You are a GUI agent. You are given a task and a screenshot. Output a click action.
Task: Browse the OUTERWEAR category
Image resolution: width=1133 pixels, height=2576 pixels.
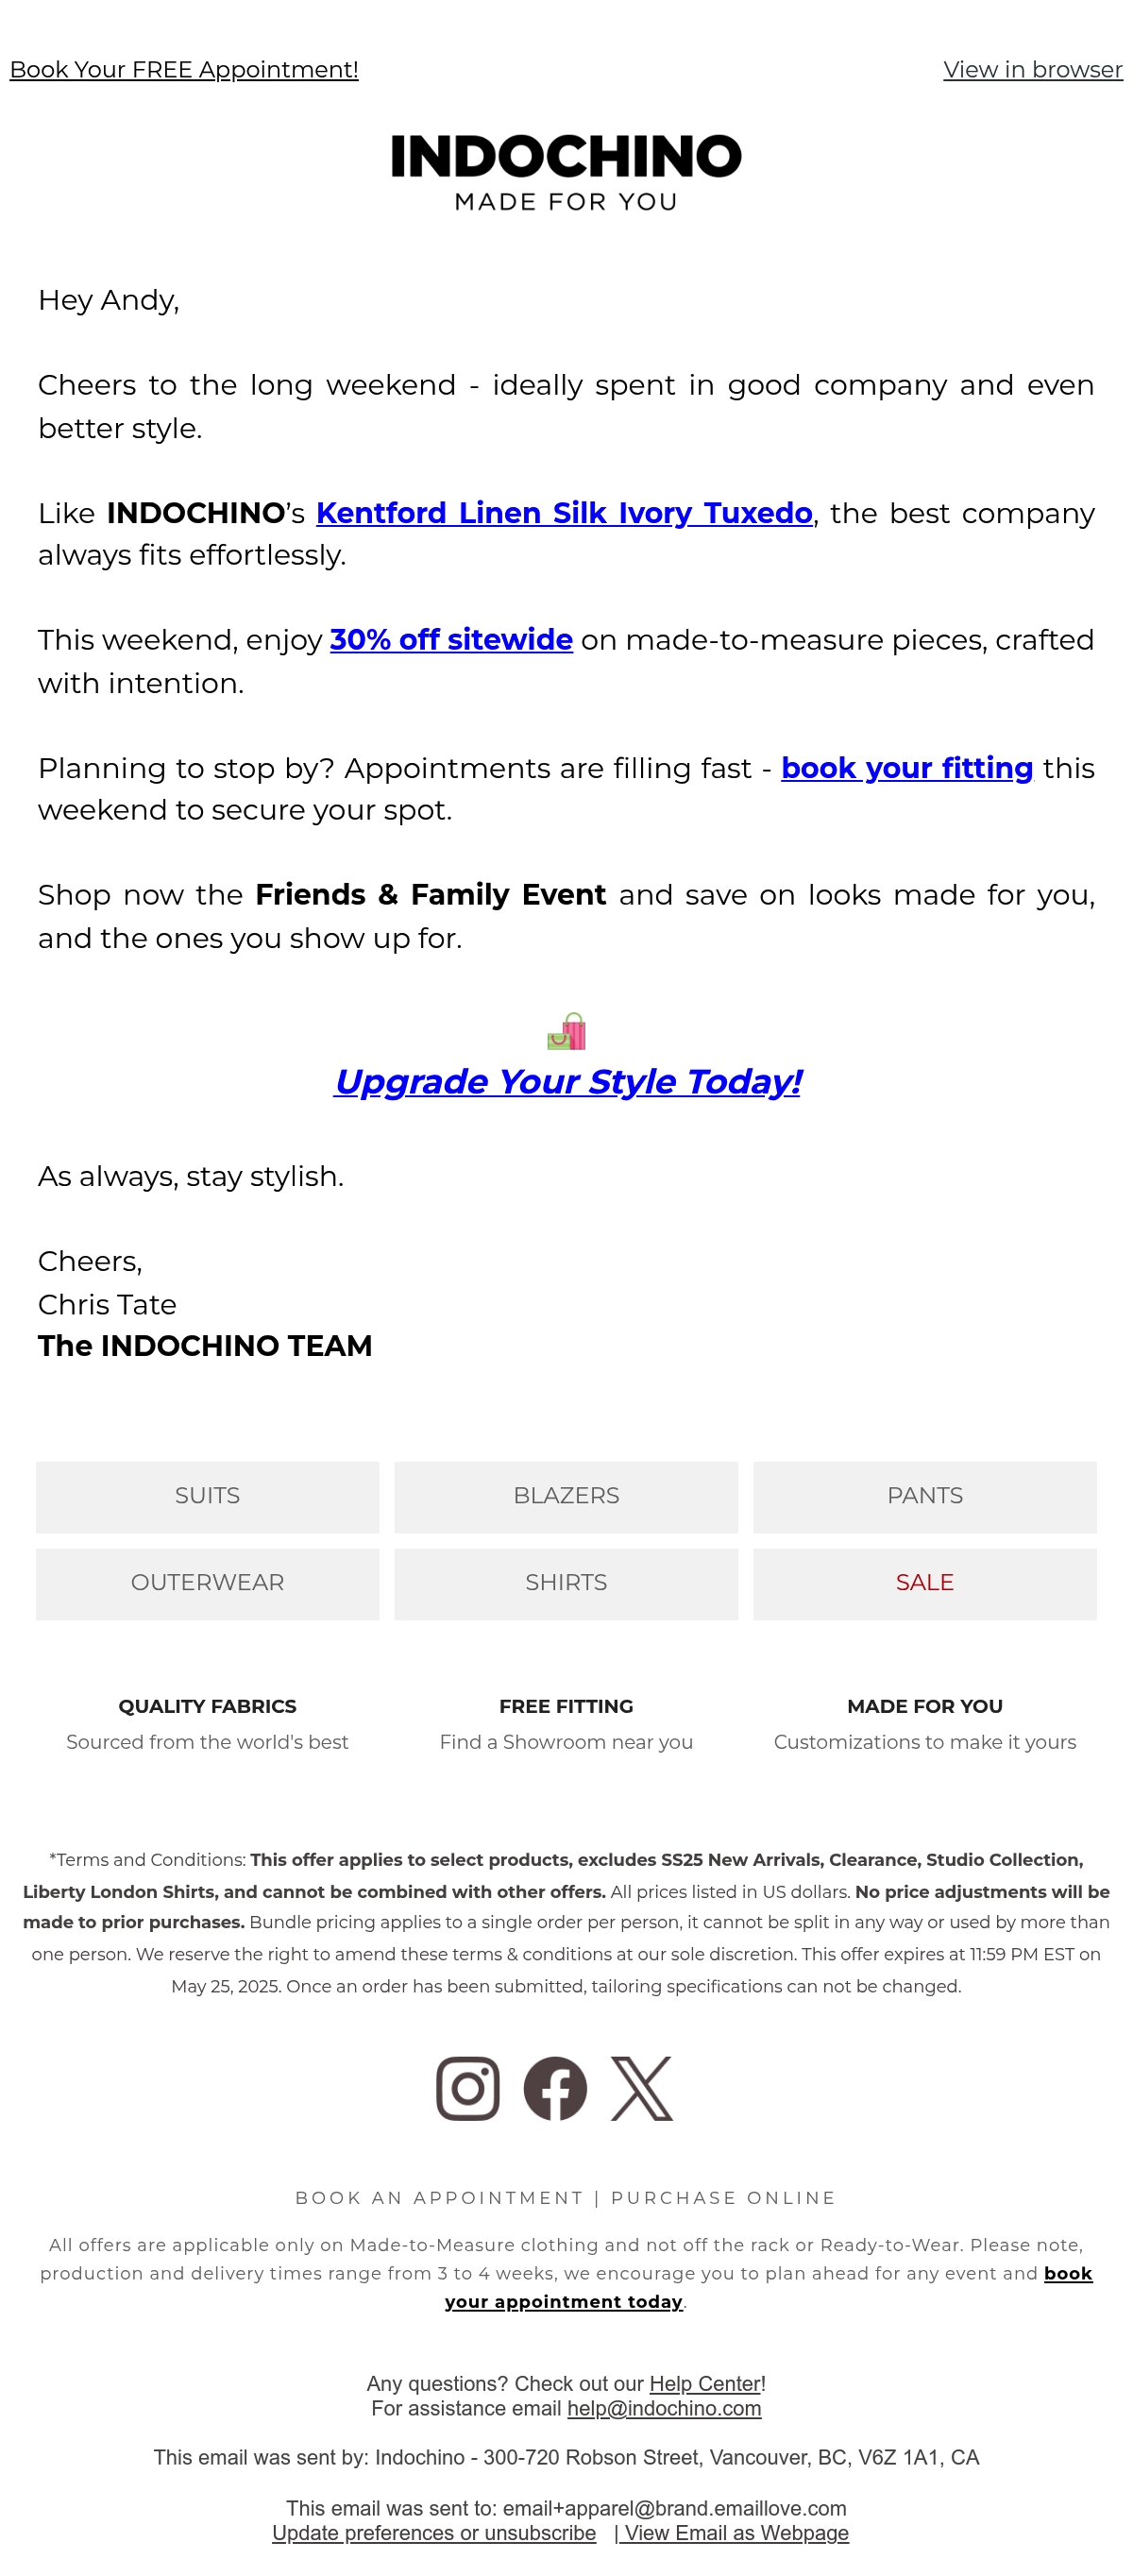pyautogui.click(x=207, y=1583)
